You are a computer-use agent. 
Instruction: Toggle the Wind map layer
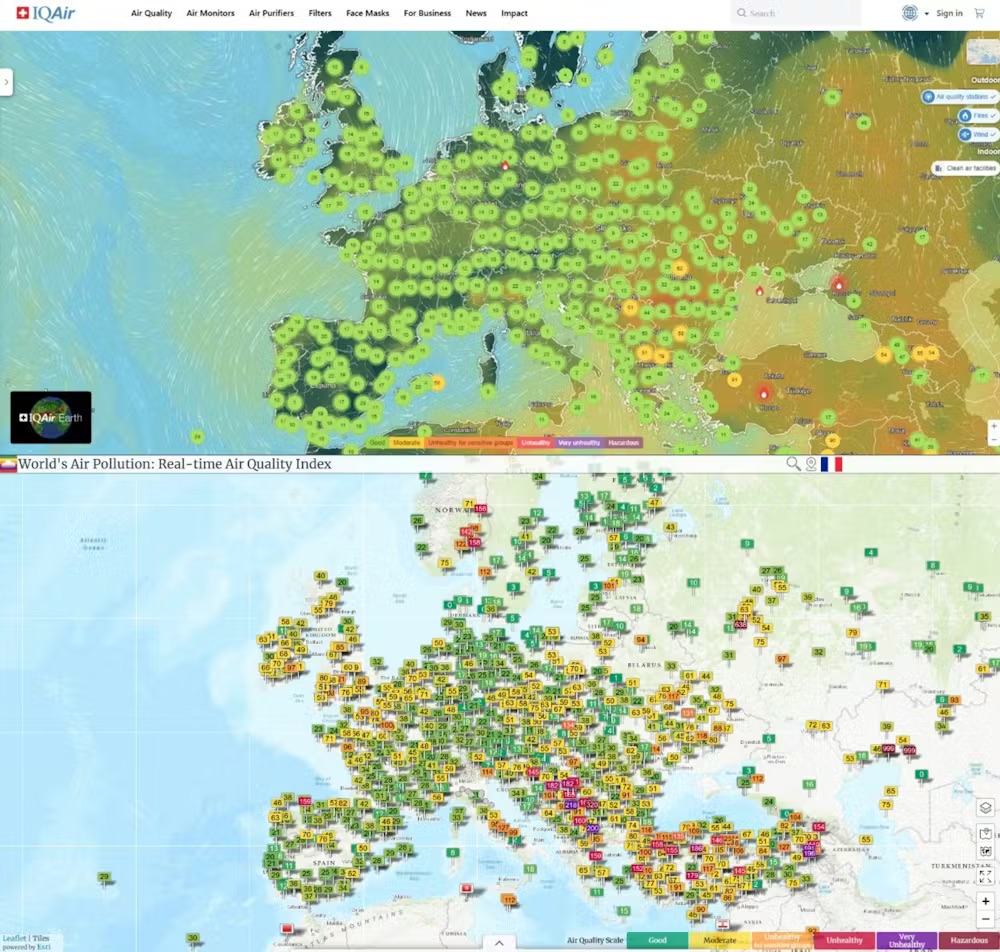(979, 134)
